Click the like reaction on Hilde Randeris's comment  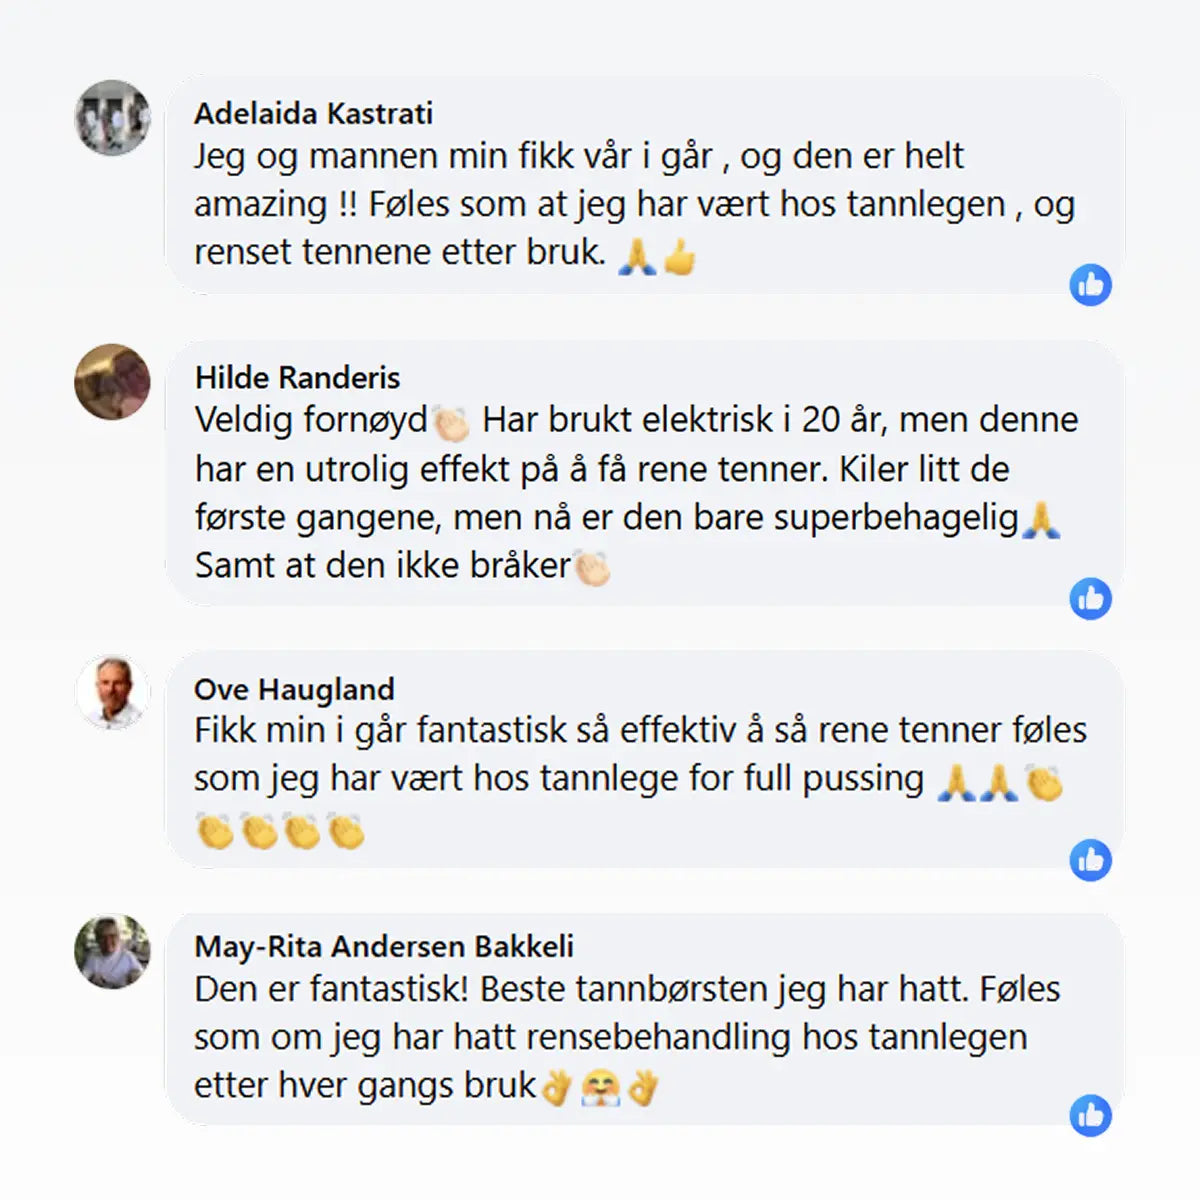[x=1093, y=597]
